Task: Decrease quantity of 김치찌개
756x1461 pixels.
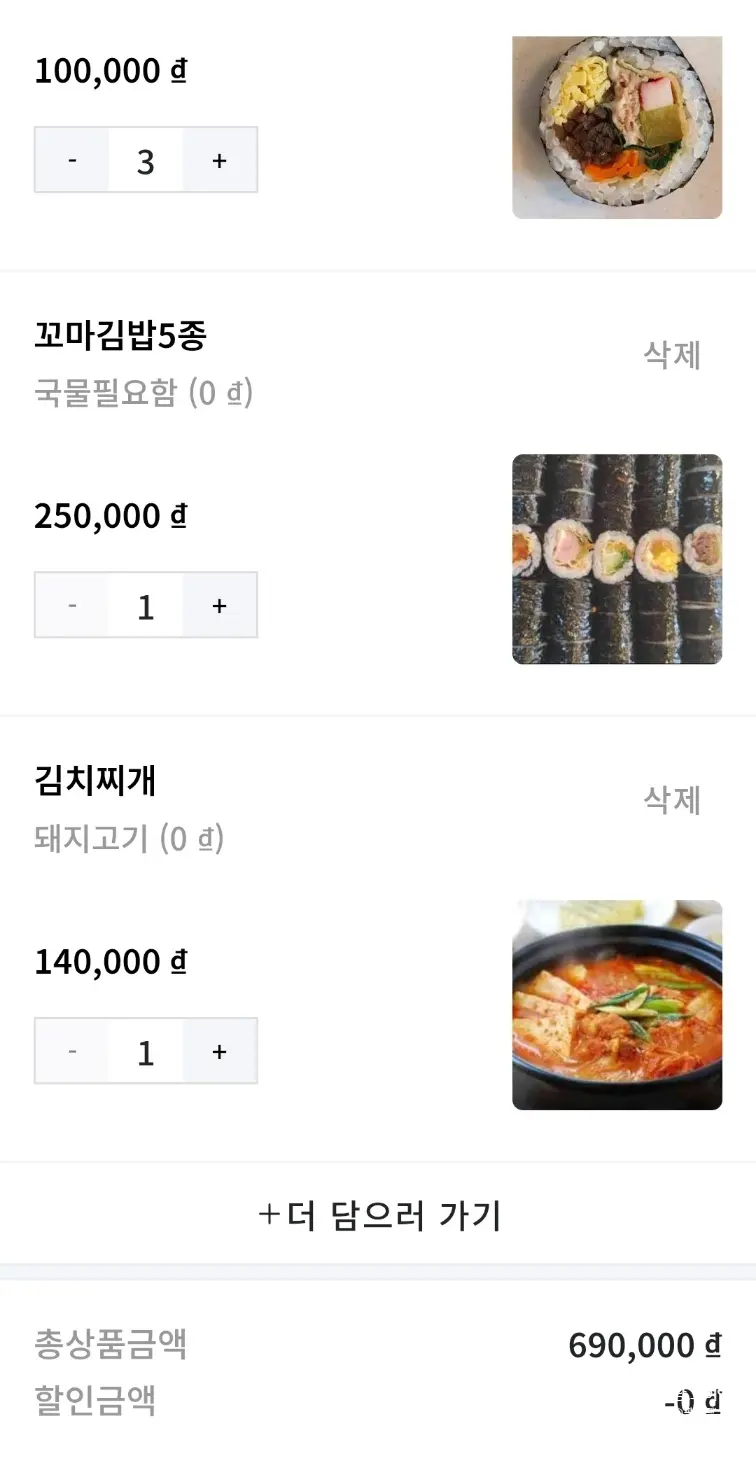Action: [x=72, y=1051]
